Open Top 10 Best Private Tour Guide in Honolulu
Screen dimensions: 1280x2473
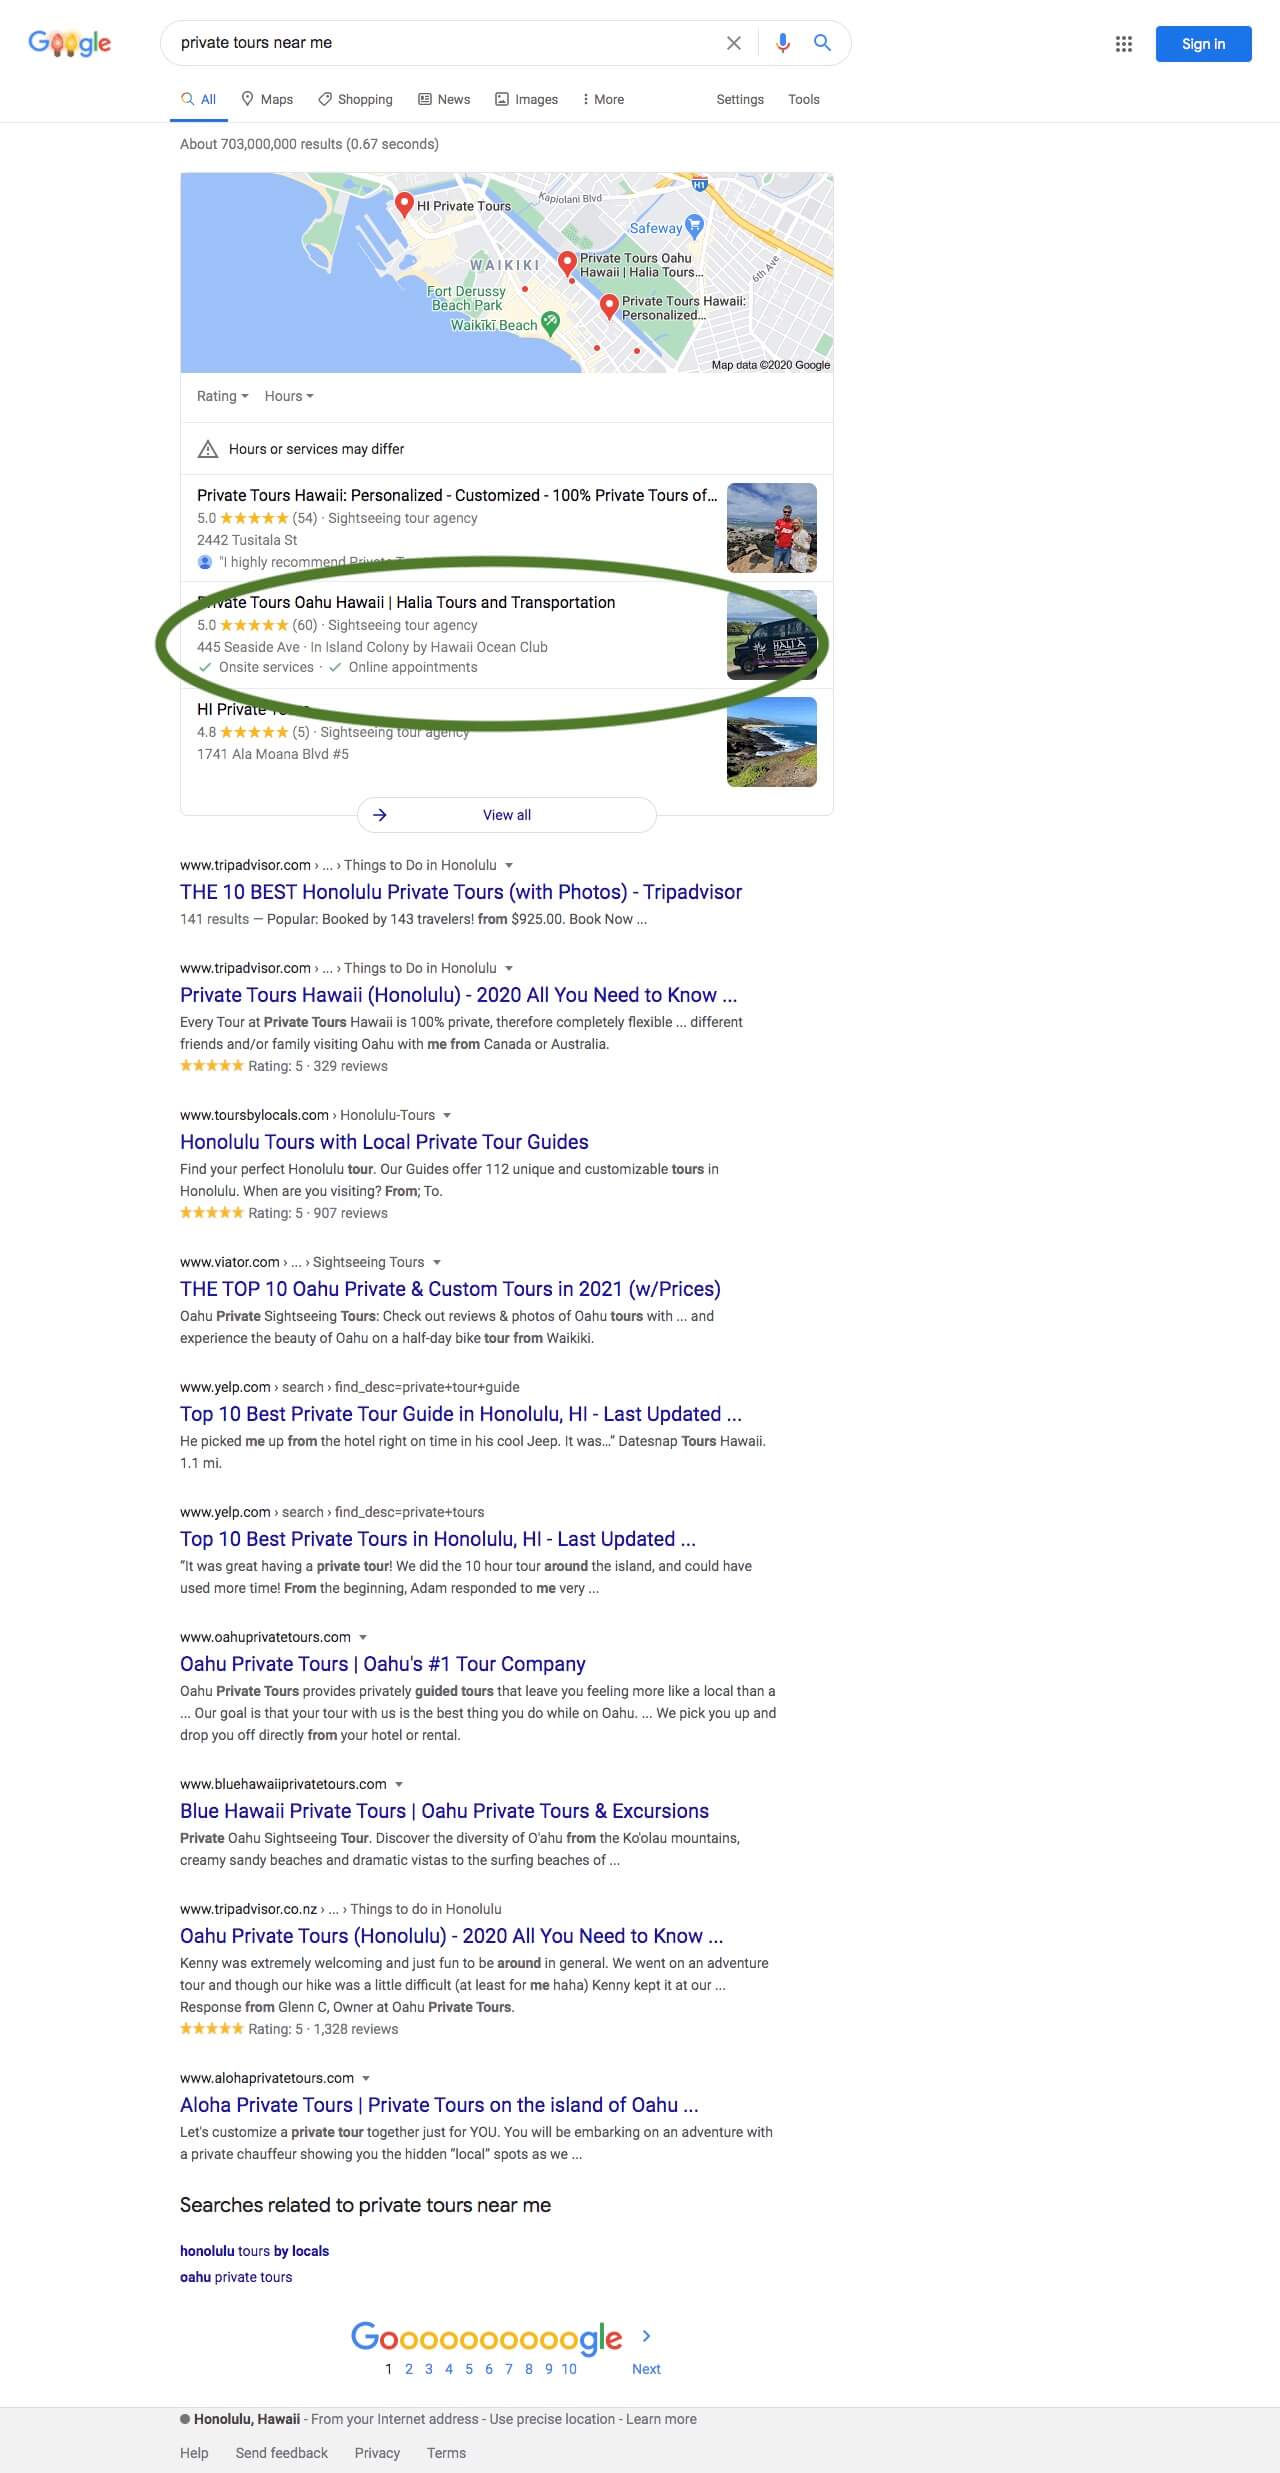tap(461, 1414)
